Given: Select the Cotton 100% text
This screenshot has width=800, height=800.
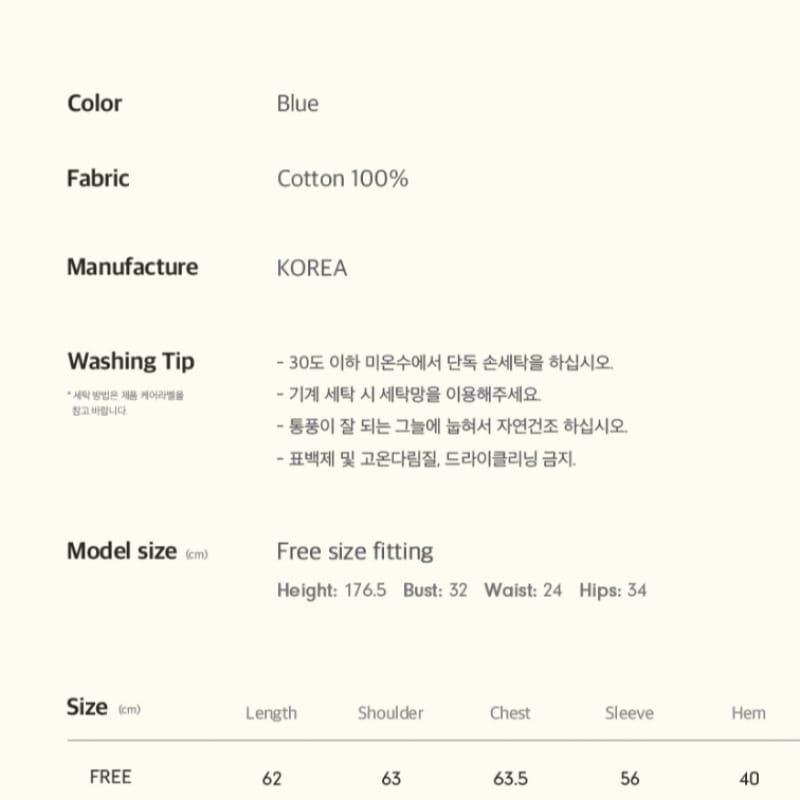Looking at the screenshot, I should pyautogui.click(x=342, y=179).
